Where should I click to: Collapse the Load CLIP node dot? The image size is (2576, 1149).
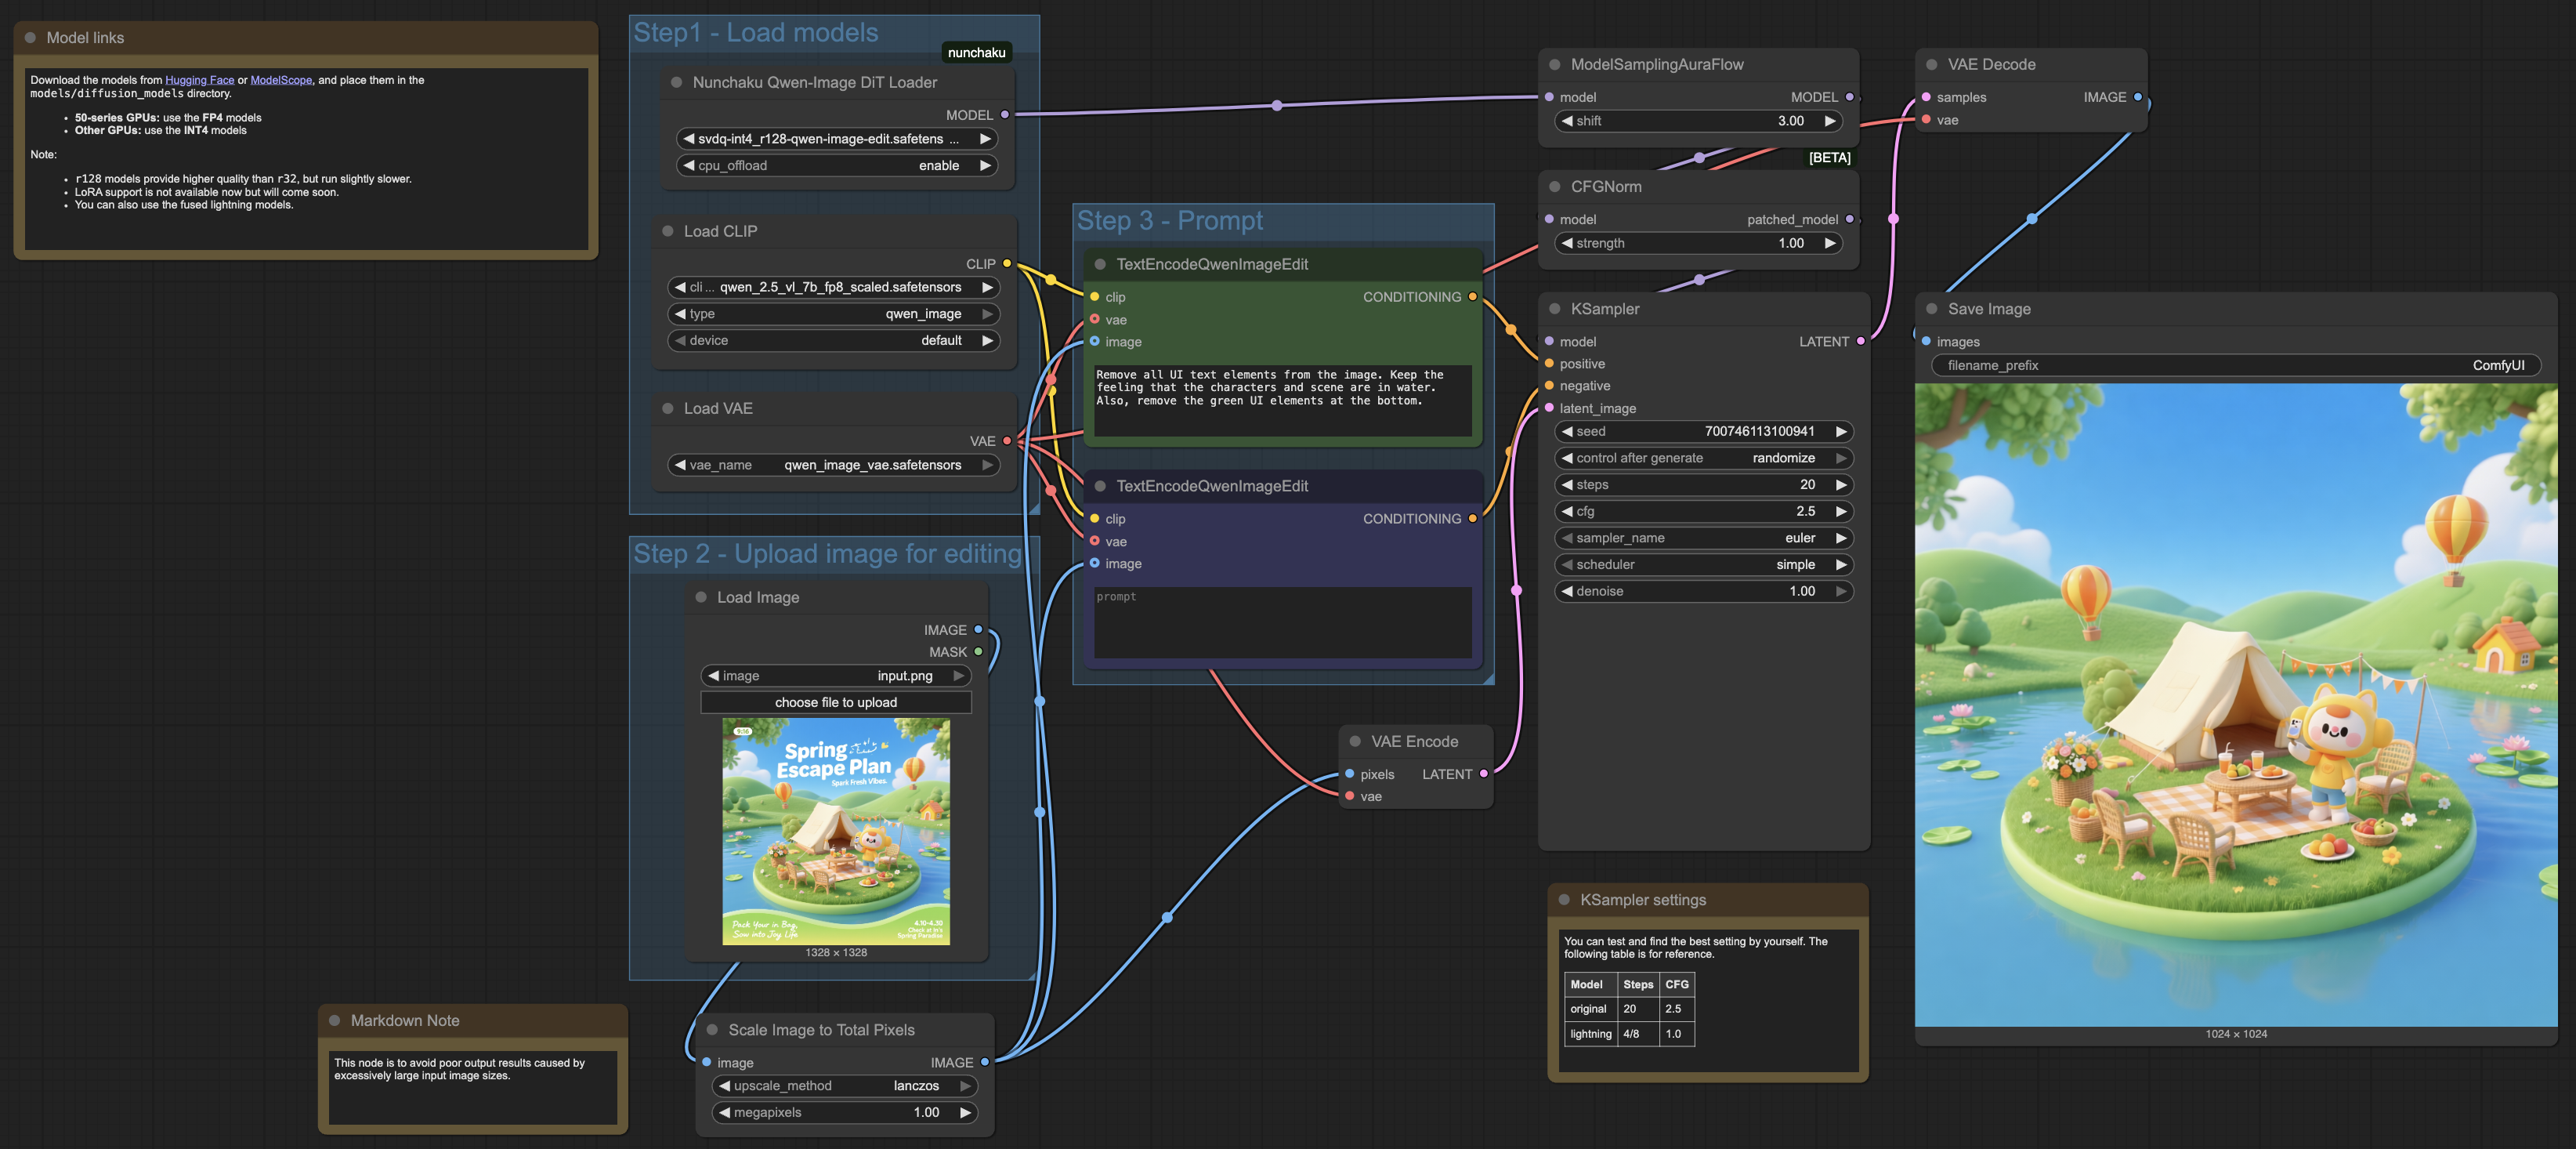point(667,231)
